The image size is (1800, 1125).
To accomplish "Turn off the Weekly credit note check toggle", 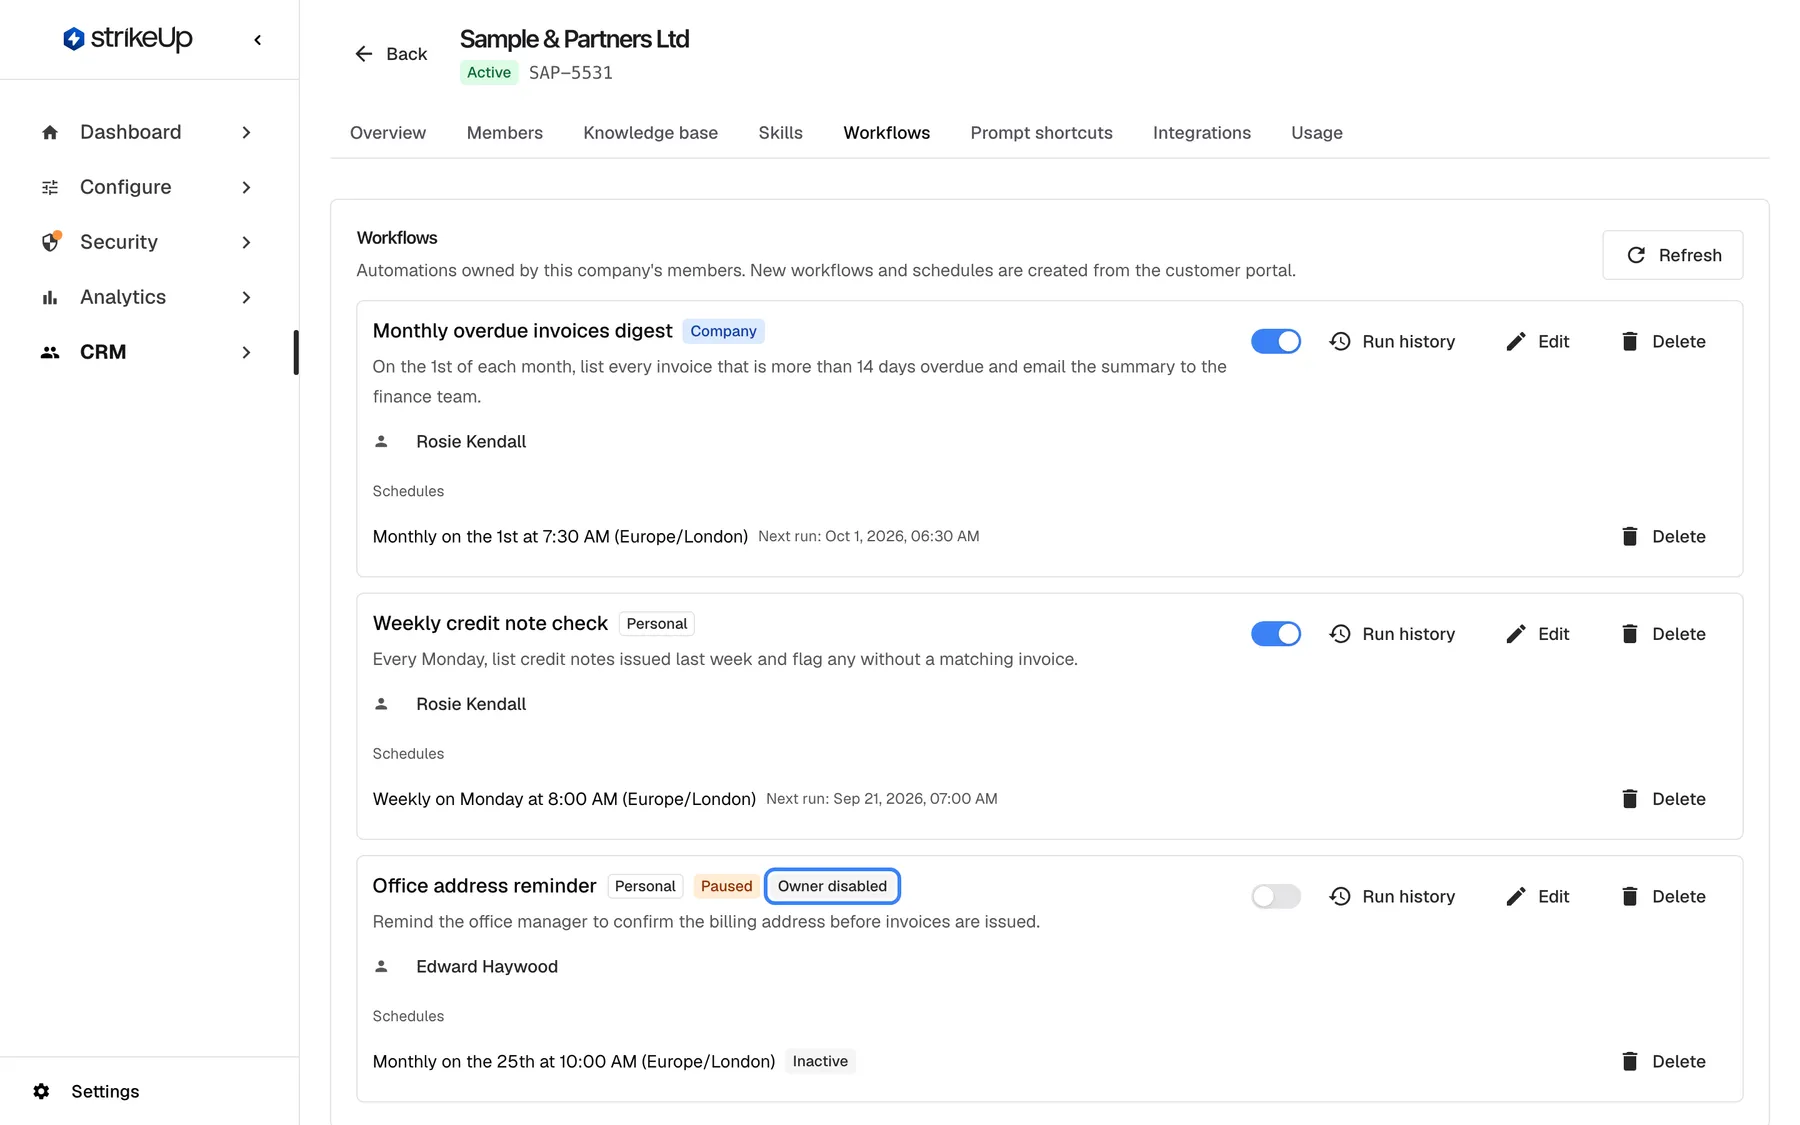I will coord(1276,634).
